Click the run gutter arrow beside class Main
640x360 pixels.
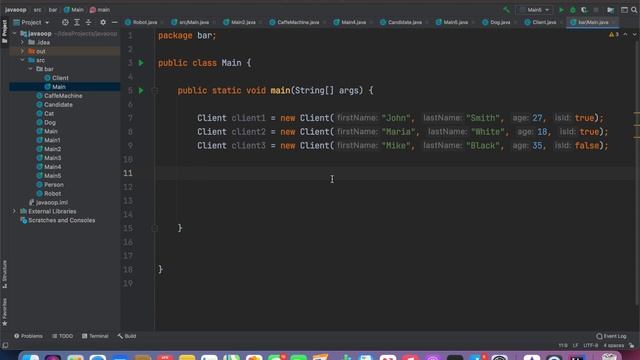tap(141, 63)
